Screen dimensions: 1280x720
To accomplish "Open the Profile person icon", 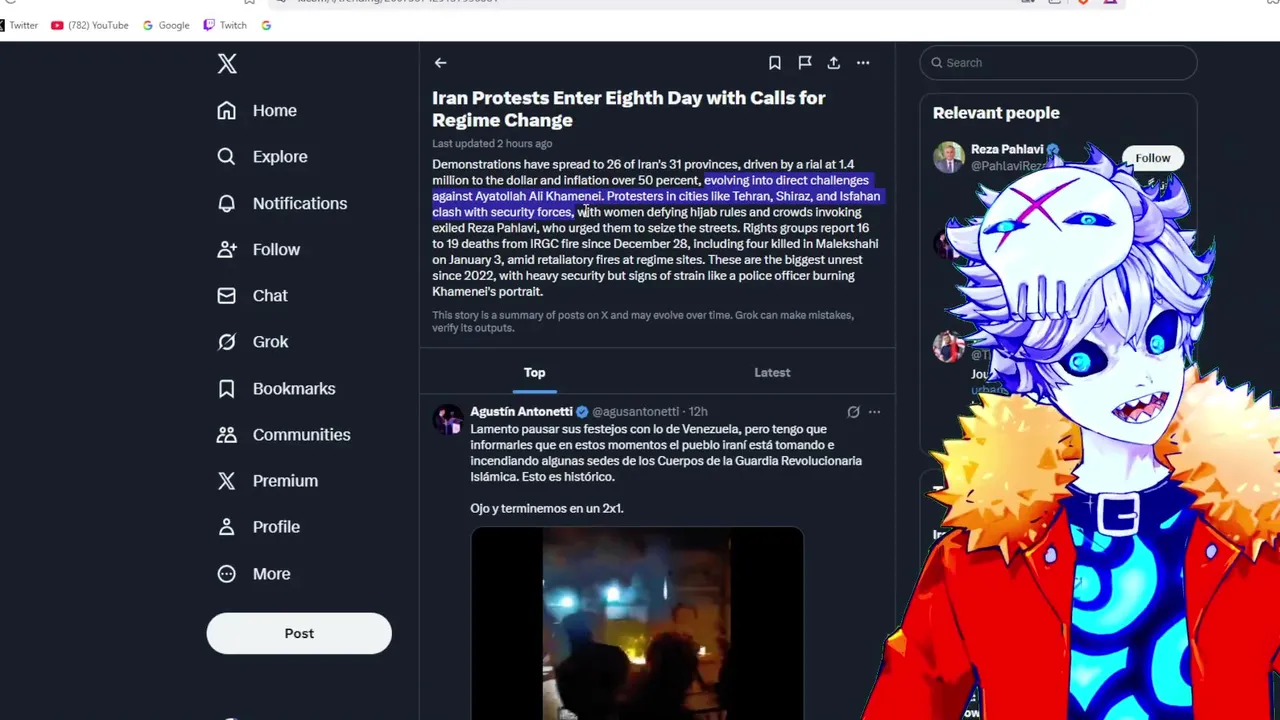I will point(227,527).
